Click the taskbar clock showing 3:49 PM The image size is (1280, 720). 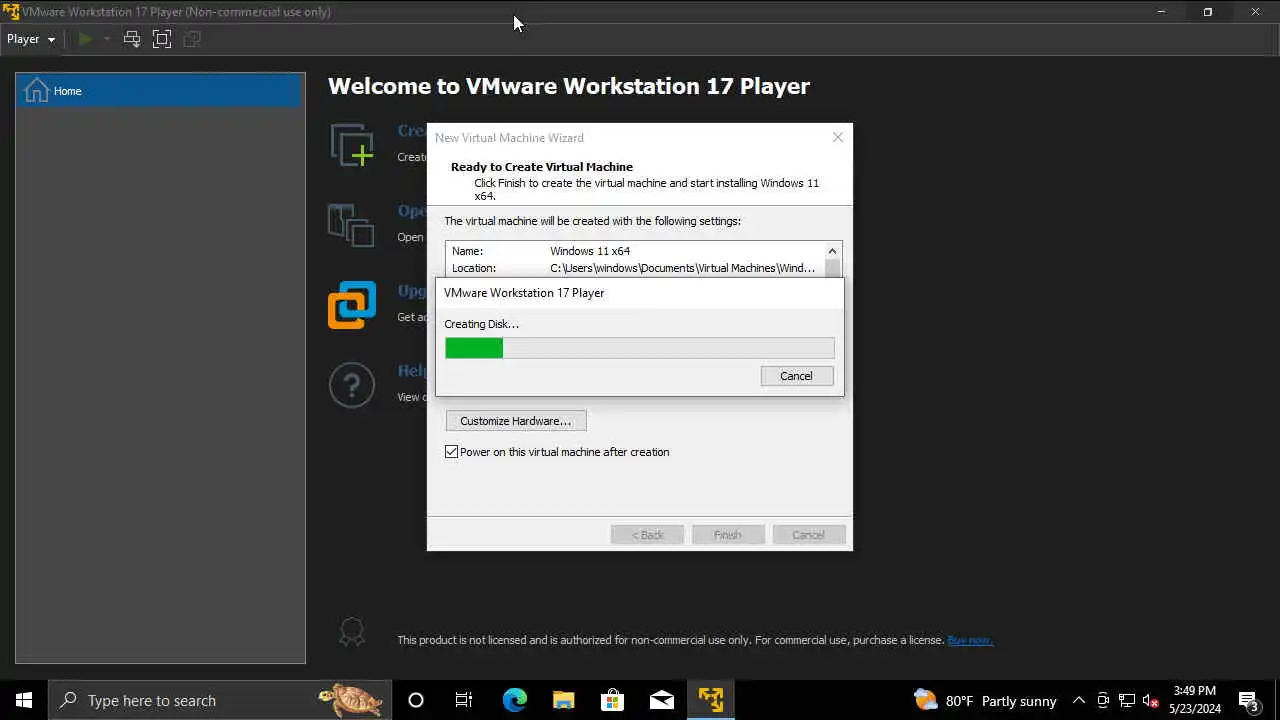point(1195,700)
